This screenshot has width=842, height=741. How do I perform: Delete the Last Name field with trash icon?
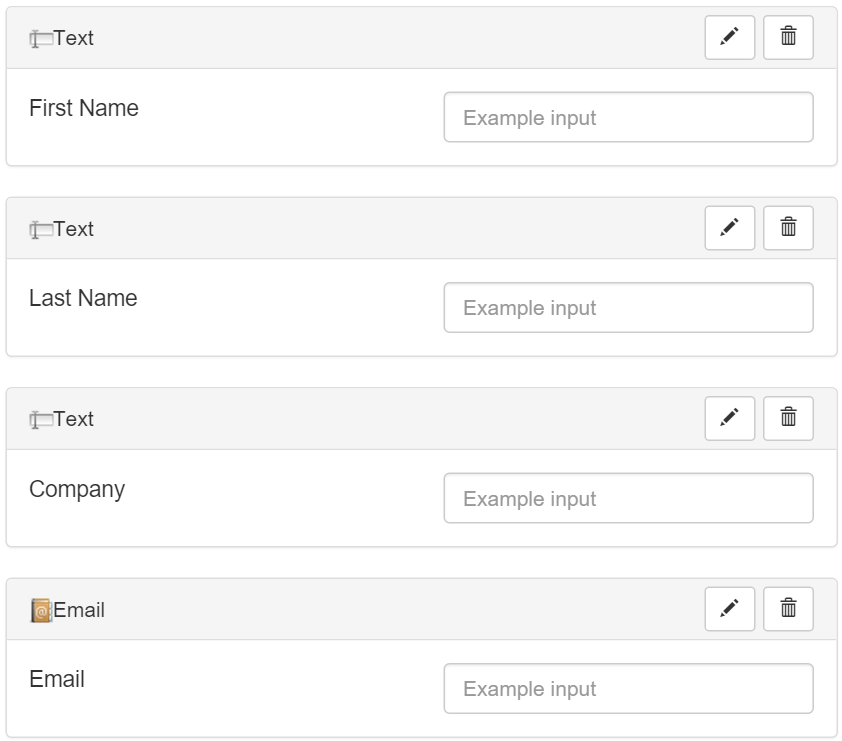[x=788, y=228]
